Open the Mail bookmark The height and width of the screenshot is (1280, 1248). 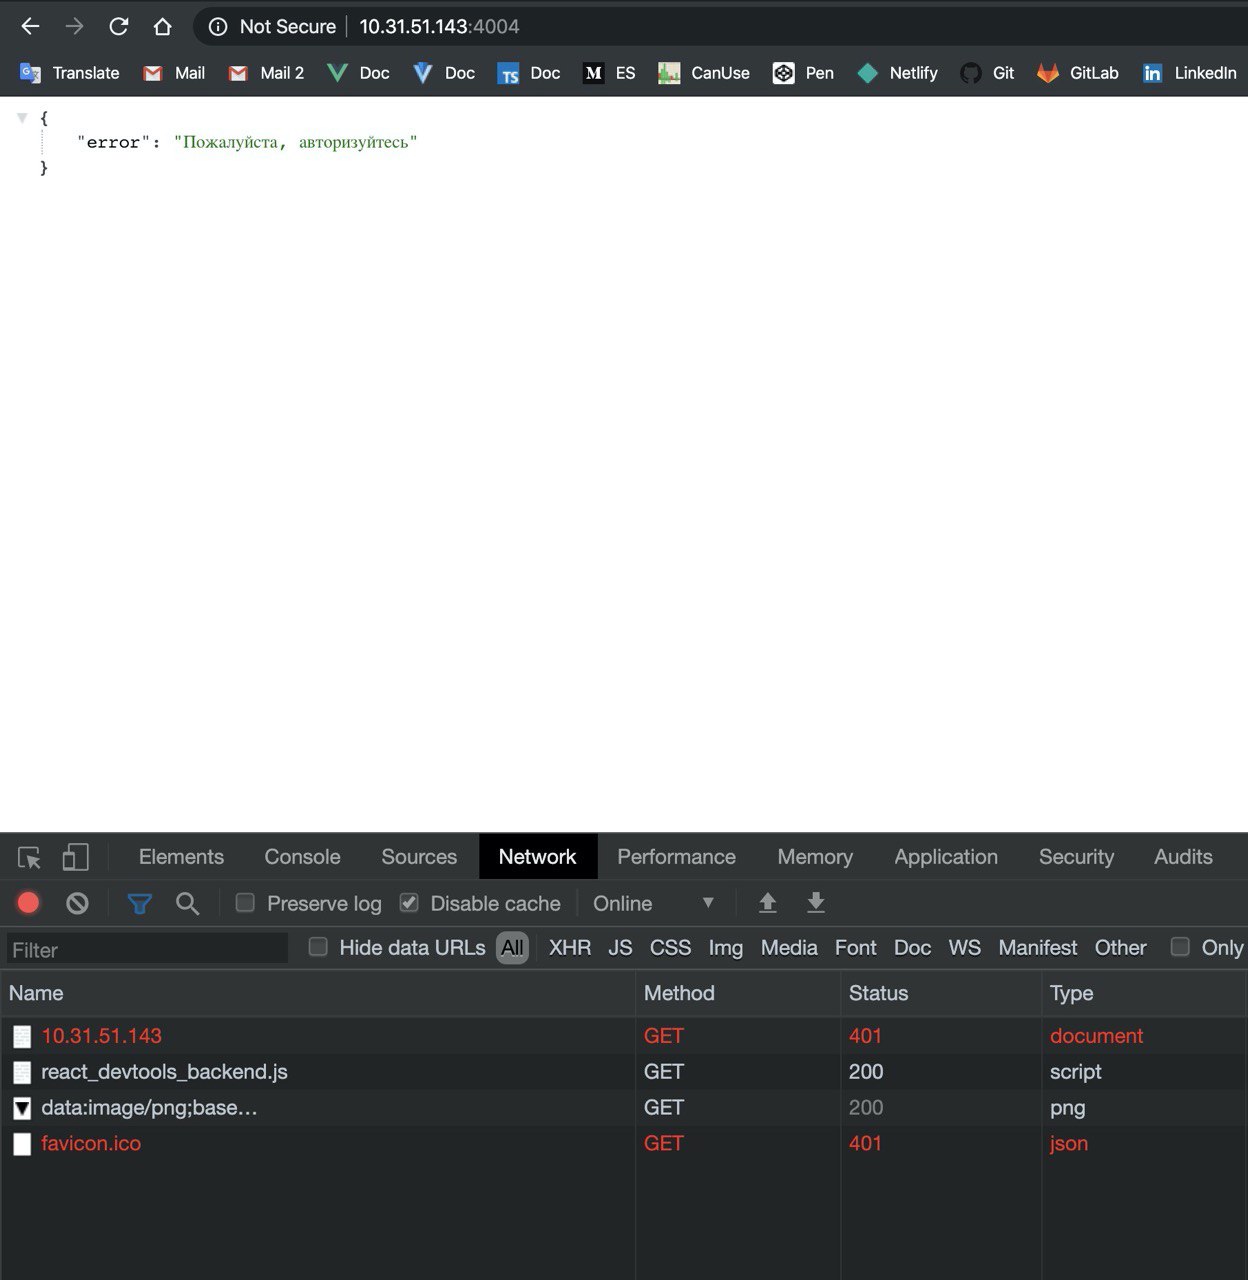(x=174, y=73)
